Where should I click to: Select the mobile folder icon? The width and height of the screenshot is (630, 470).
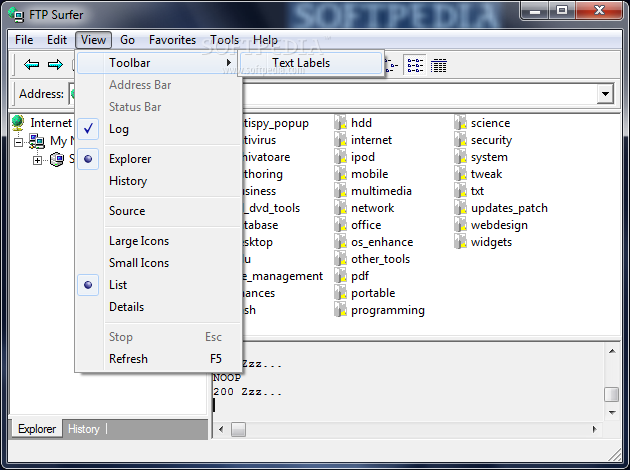[x=340, y=174]
